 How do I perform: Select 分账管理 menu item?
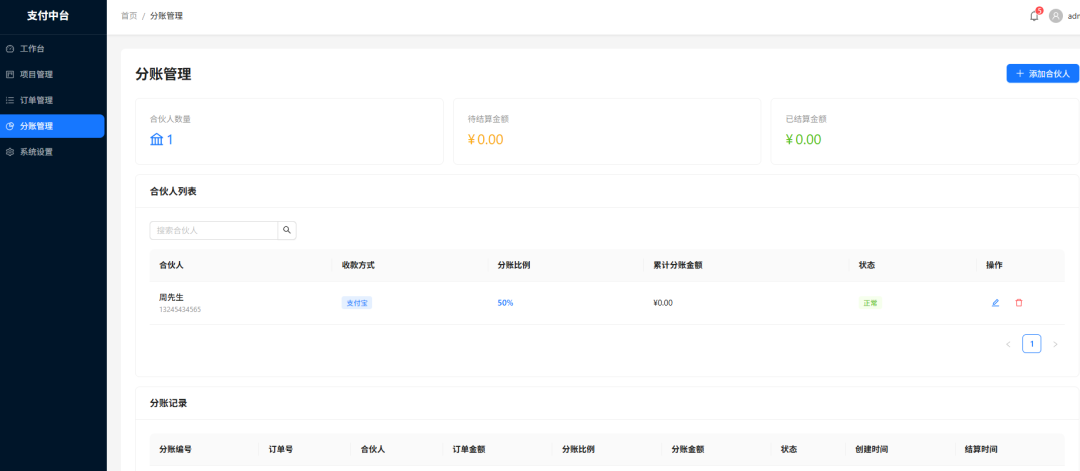52,126
